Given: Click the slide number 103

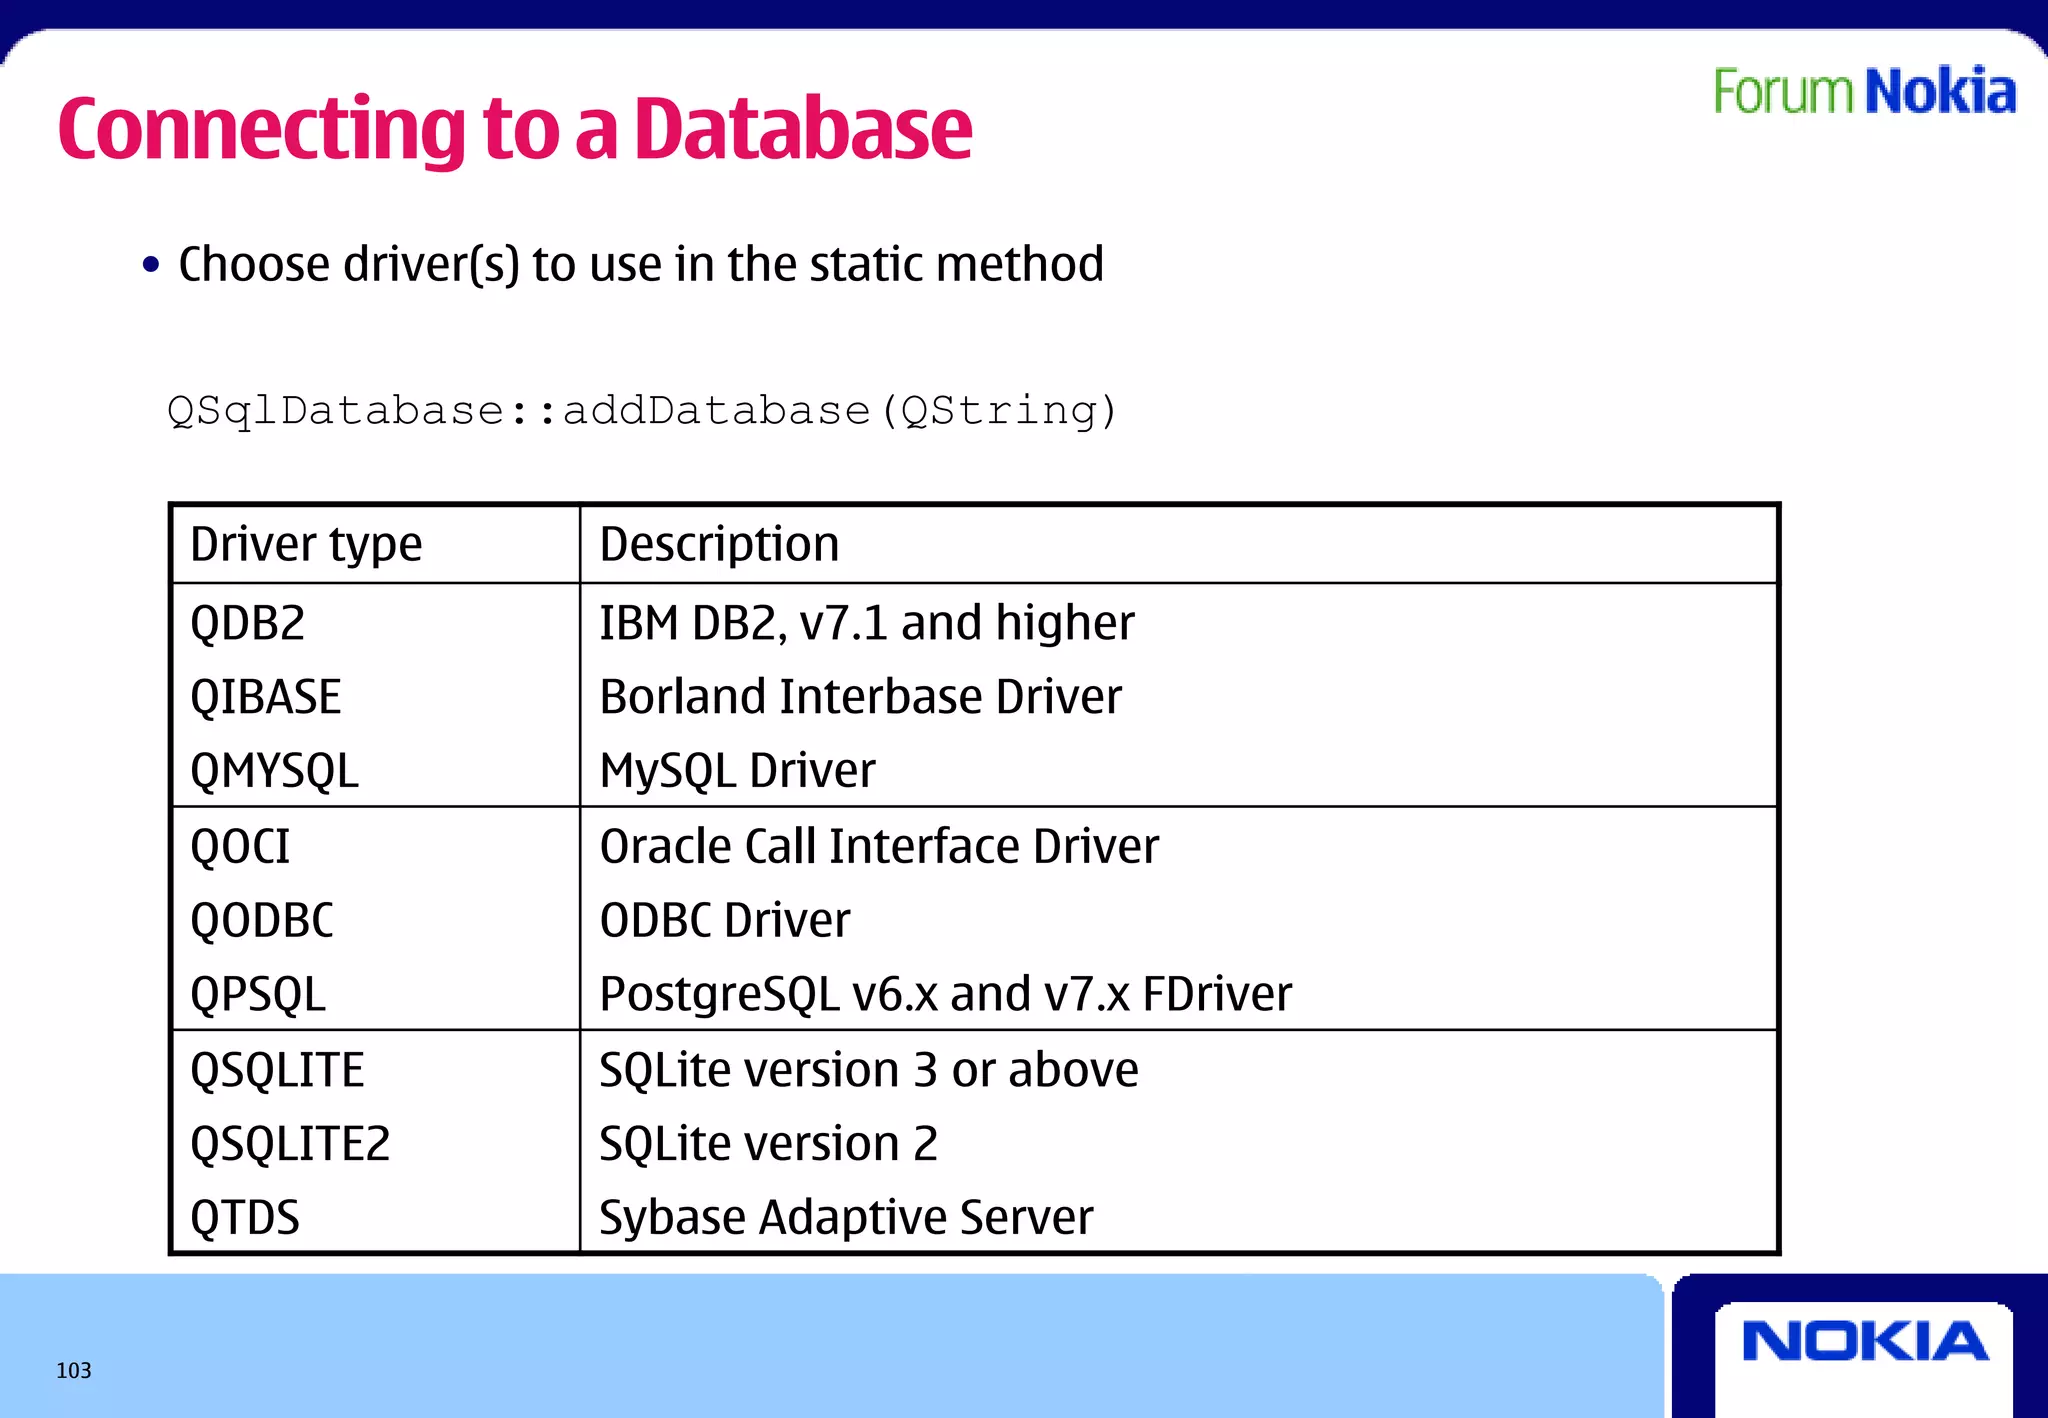Looking at the screenshot, I should 74,1371.
